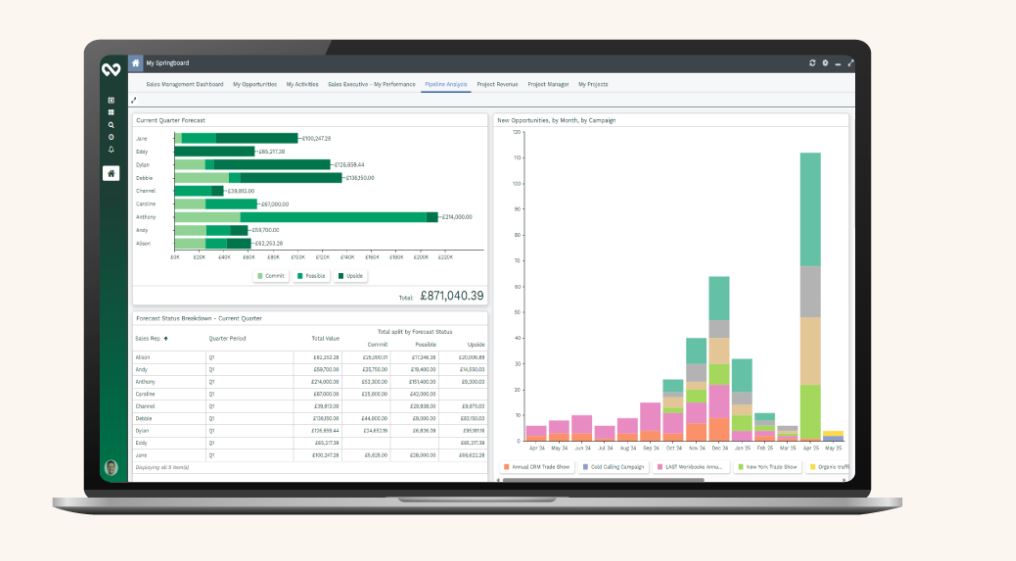Viewport: 1016px width, 561px height.
Task: Click the home icon beside My Springboard
Action: click(136, 63)
